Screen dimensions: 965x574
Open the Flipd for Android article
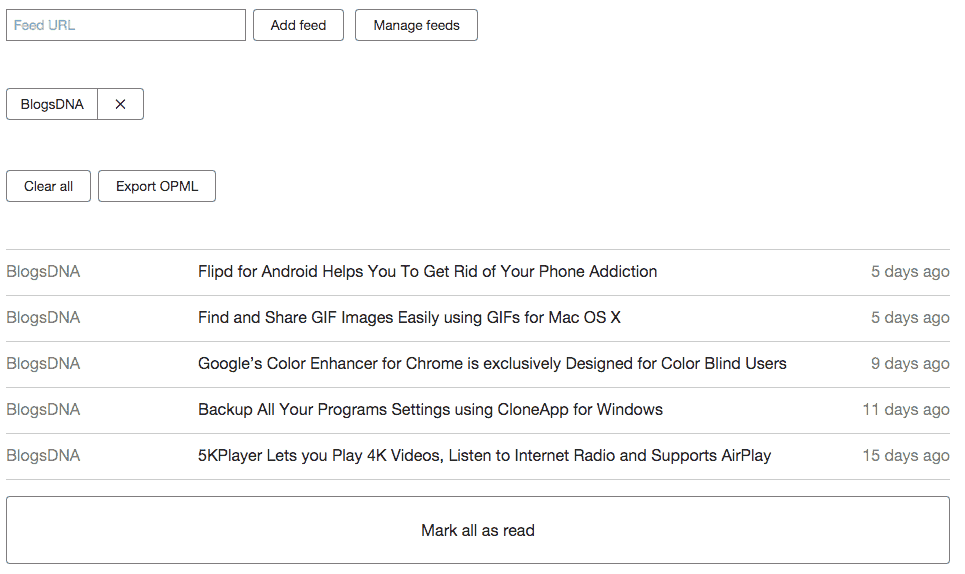427,272
